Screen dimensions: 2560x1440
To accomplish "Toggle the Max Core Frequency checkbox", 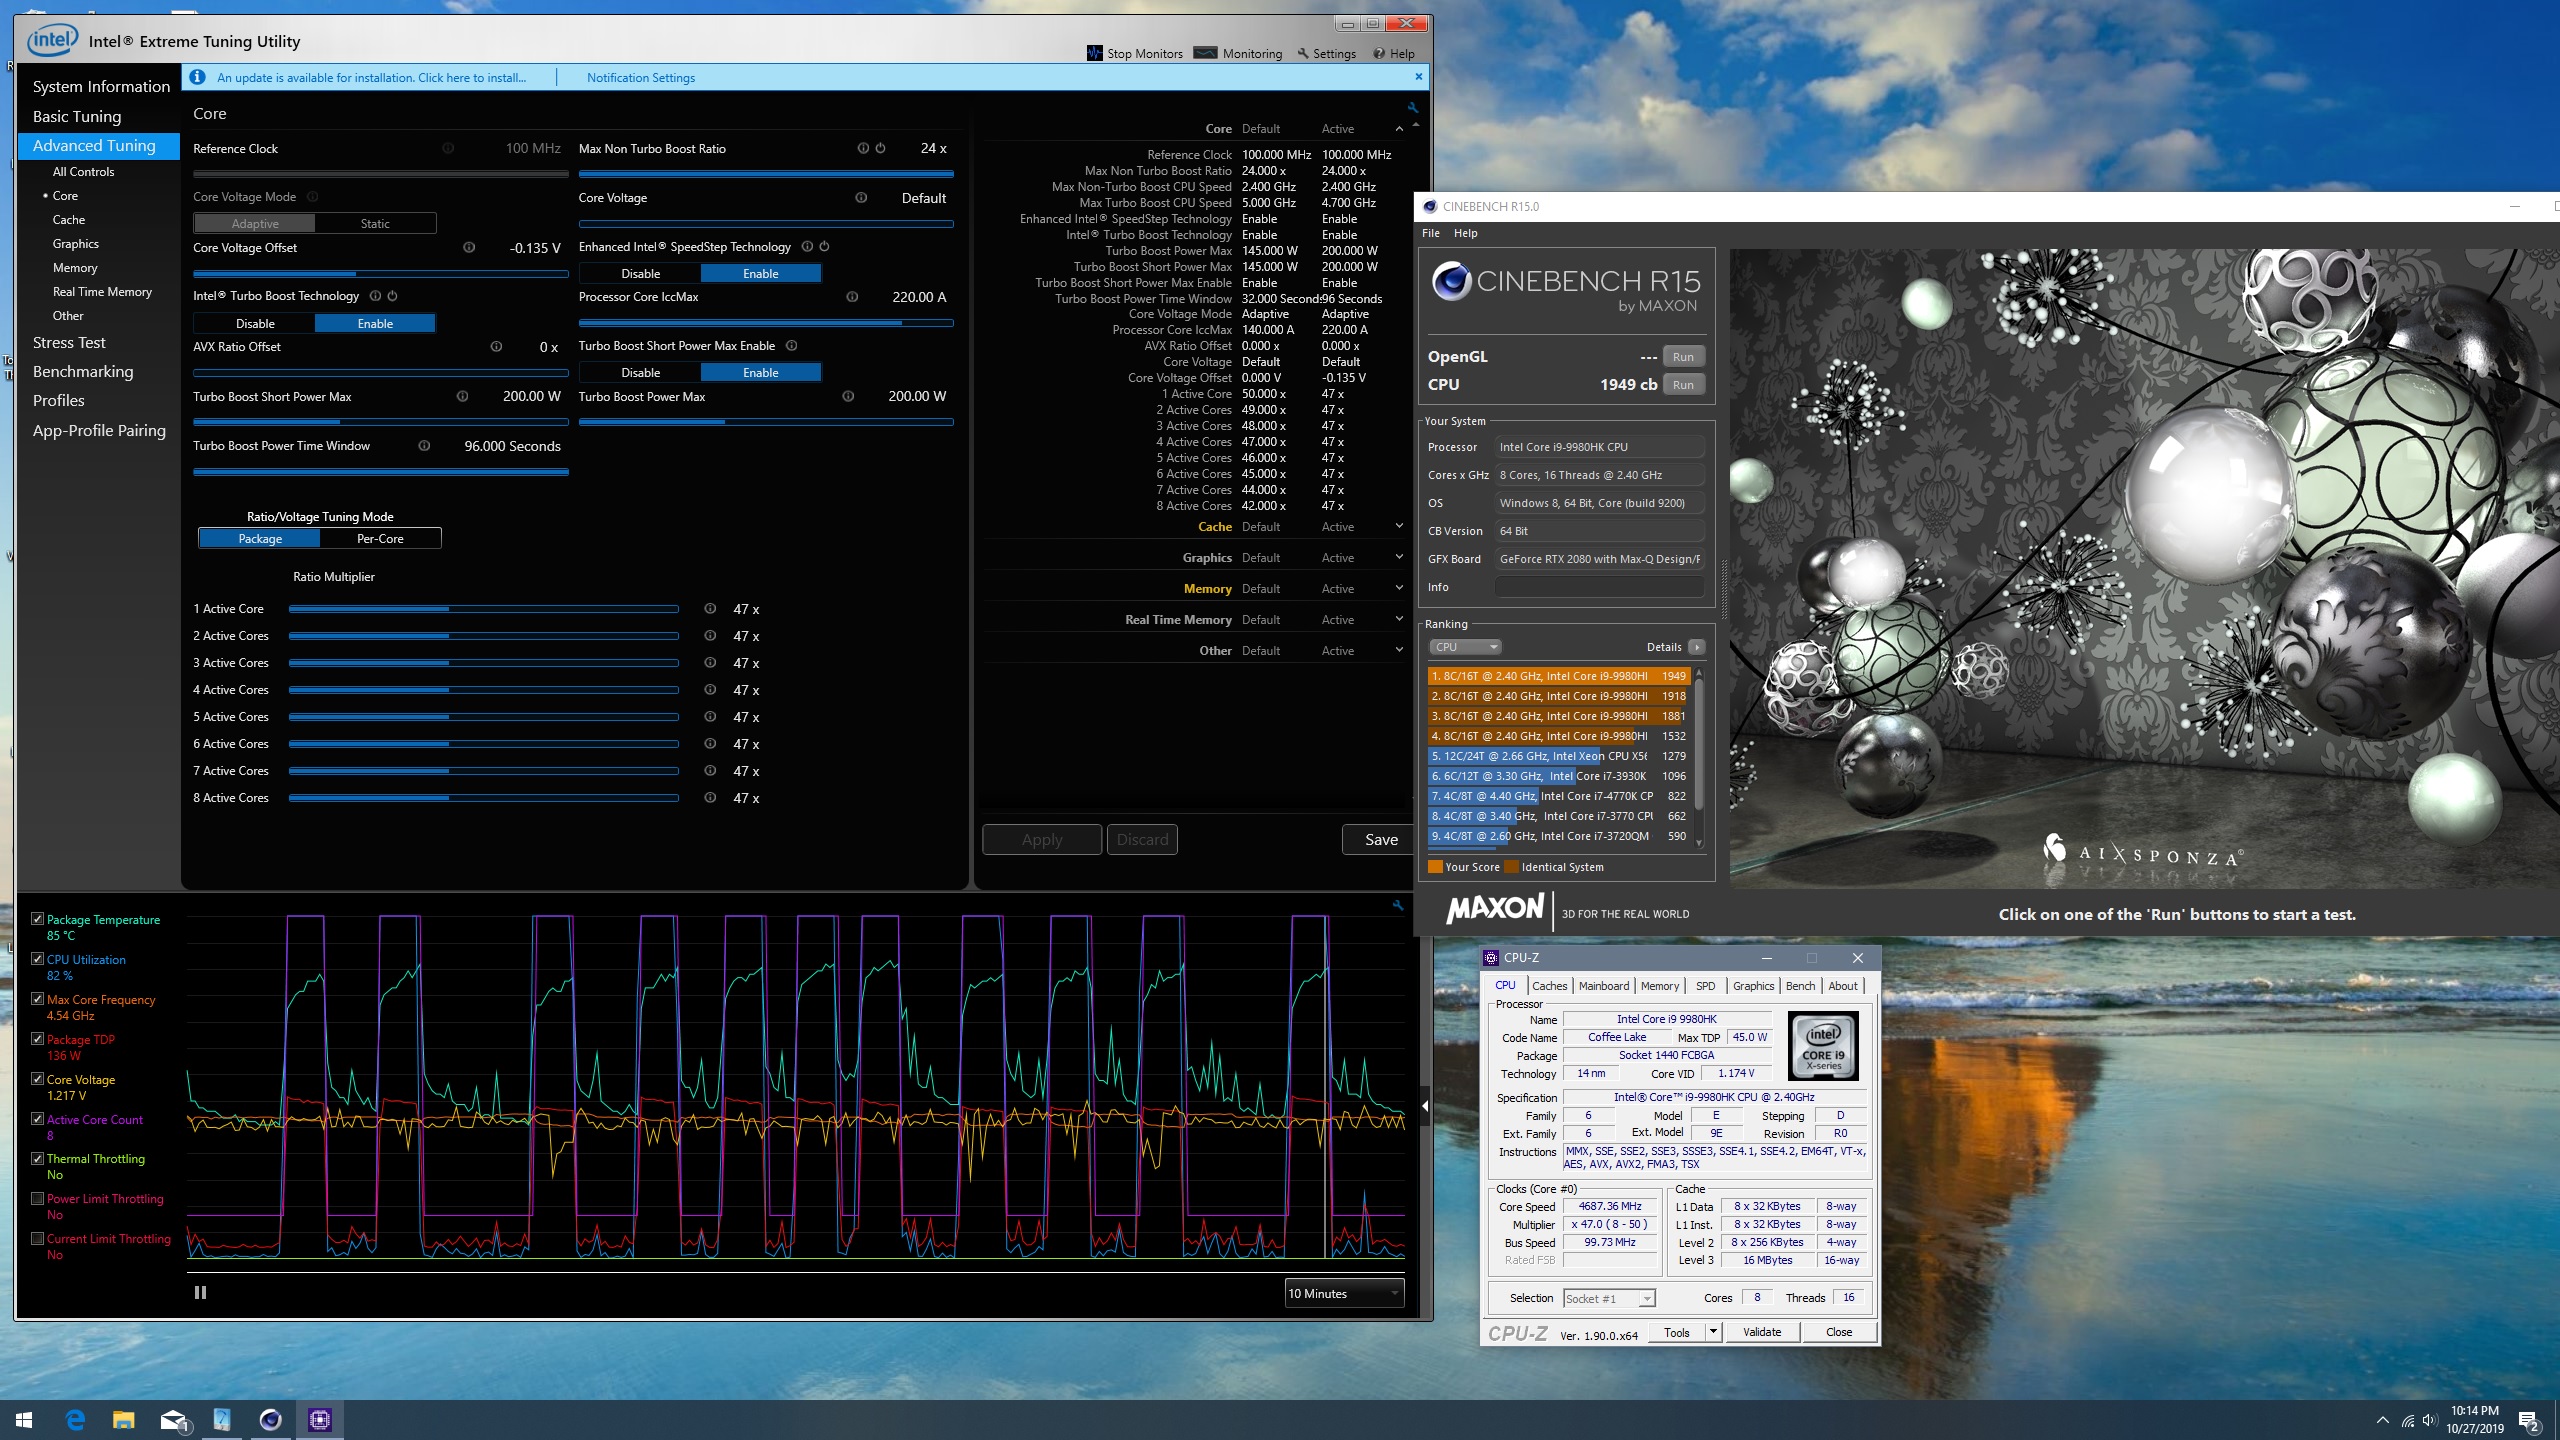I will (x=37, y=998).
